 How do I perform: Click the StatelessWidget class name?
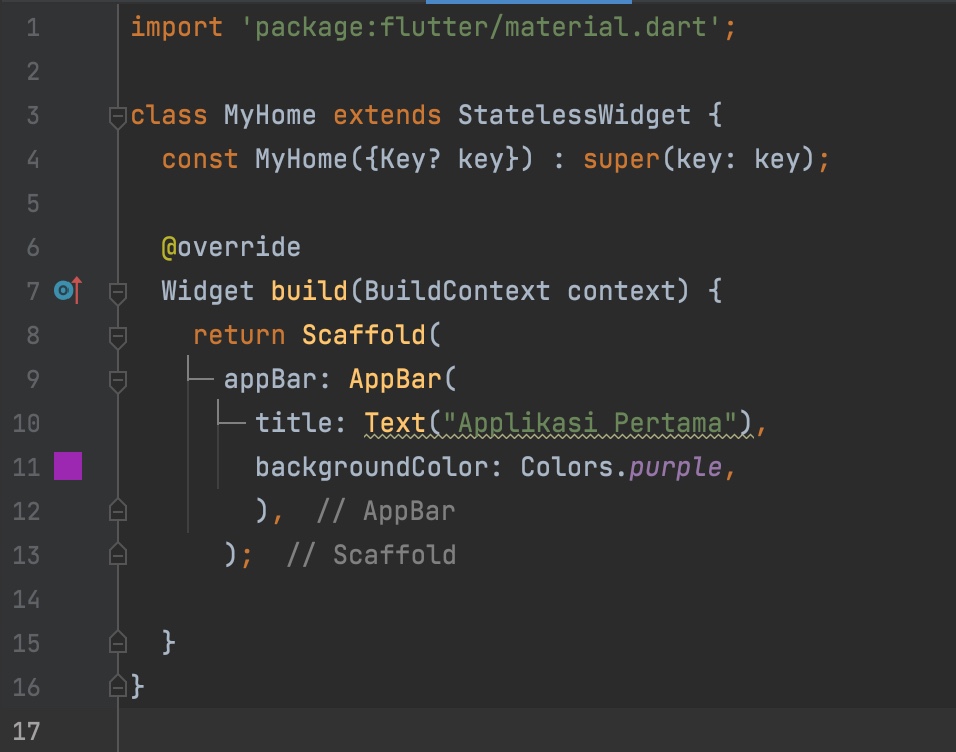click(x=574, y=115)
